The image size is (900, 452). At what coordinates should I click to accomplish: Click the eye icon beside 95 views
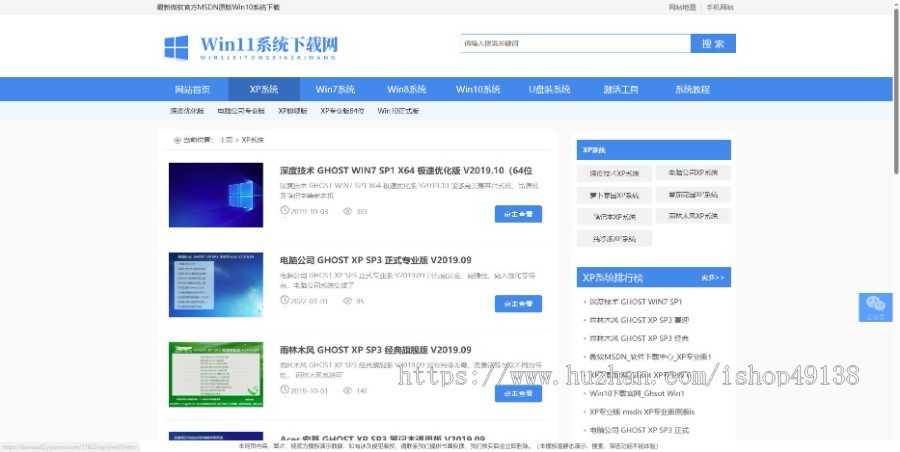tap(347, 301)
